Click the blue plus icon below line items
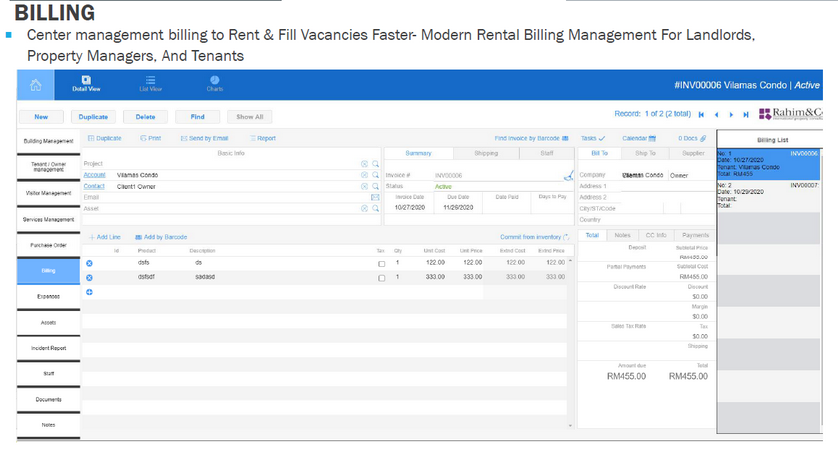 tap(89, 291)
